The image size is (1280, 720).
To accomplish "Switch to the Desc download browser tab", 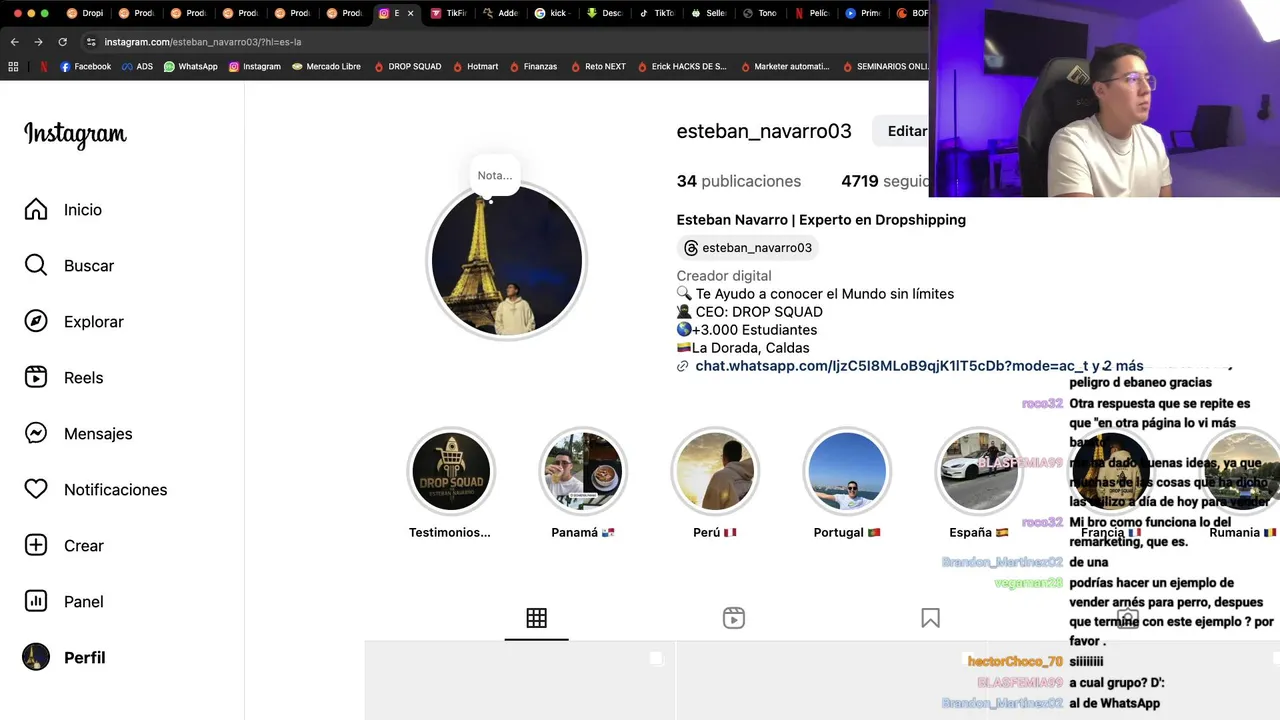I will tap(604, 13).
